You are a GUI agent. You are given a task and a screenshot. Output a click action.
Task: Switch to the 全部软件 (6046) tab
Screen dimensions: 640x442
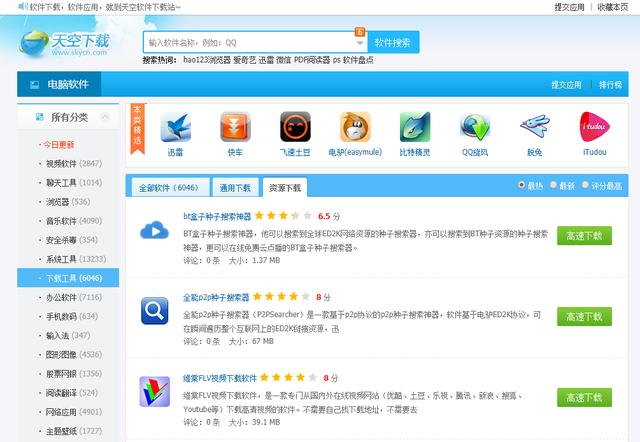coord(169,187)
